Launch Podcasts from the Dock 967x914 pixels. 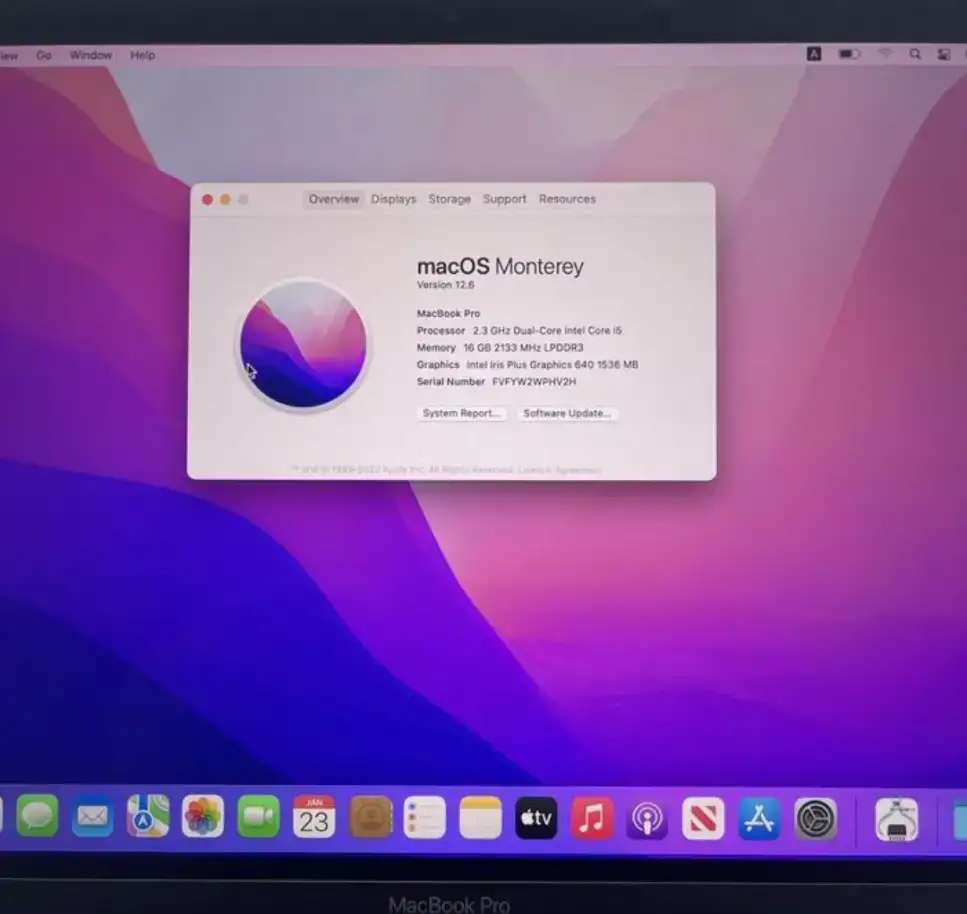click(647, 819)
